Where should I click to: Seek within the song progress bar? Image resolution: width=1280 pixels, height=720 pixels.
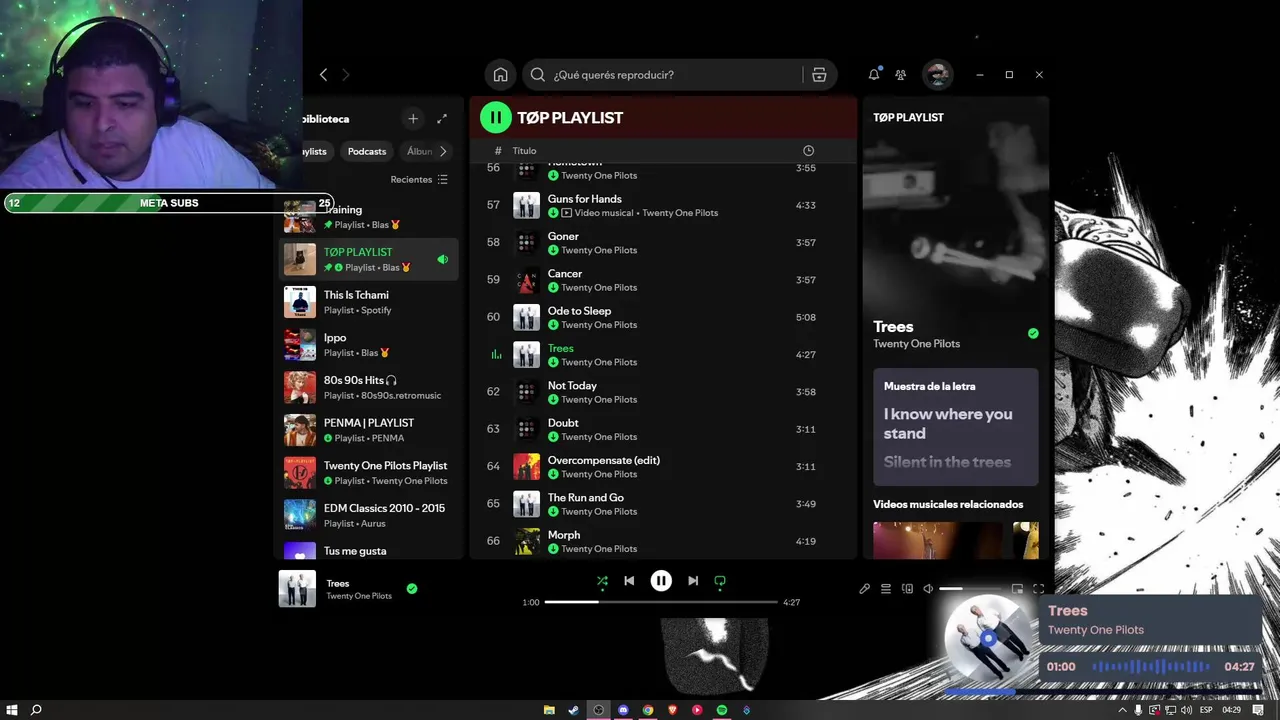pyautogui.click(x=661, y=602)
